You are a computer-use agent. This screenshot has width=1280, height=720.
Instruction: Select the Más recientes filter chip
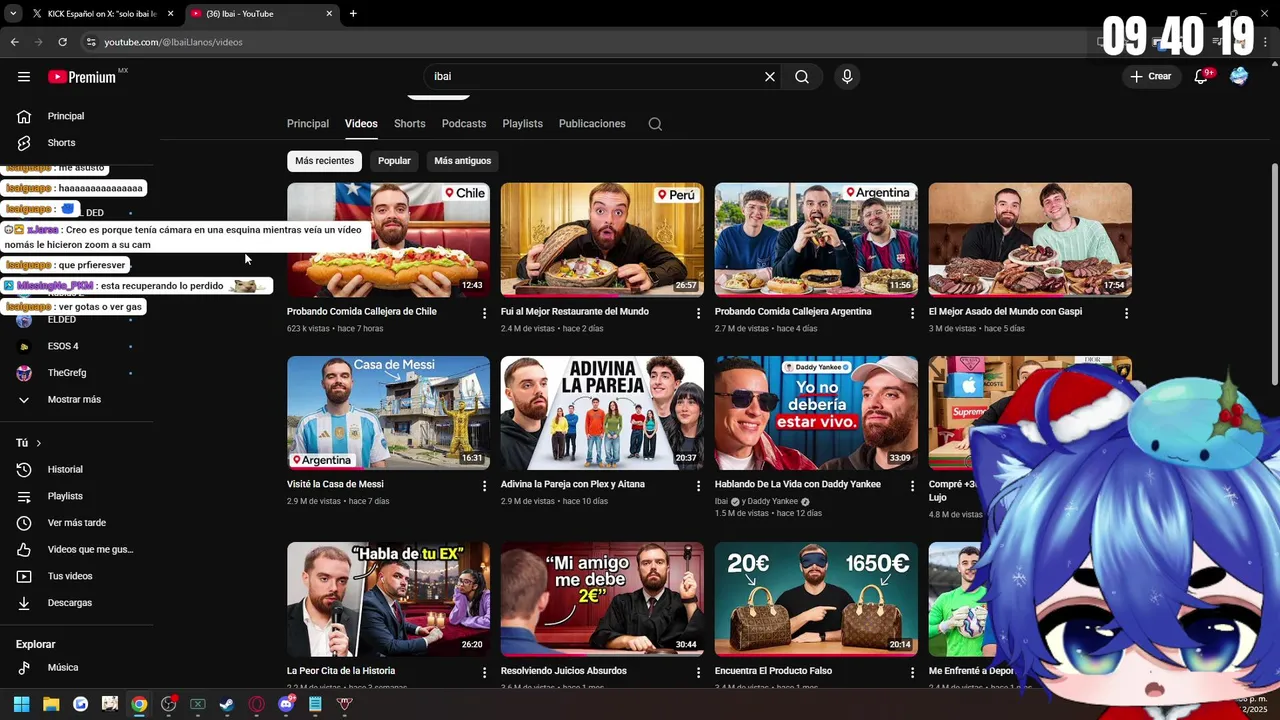tap(324, 161)
